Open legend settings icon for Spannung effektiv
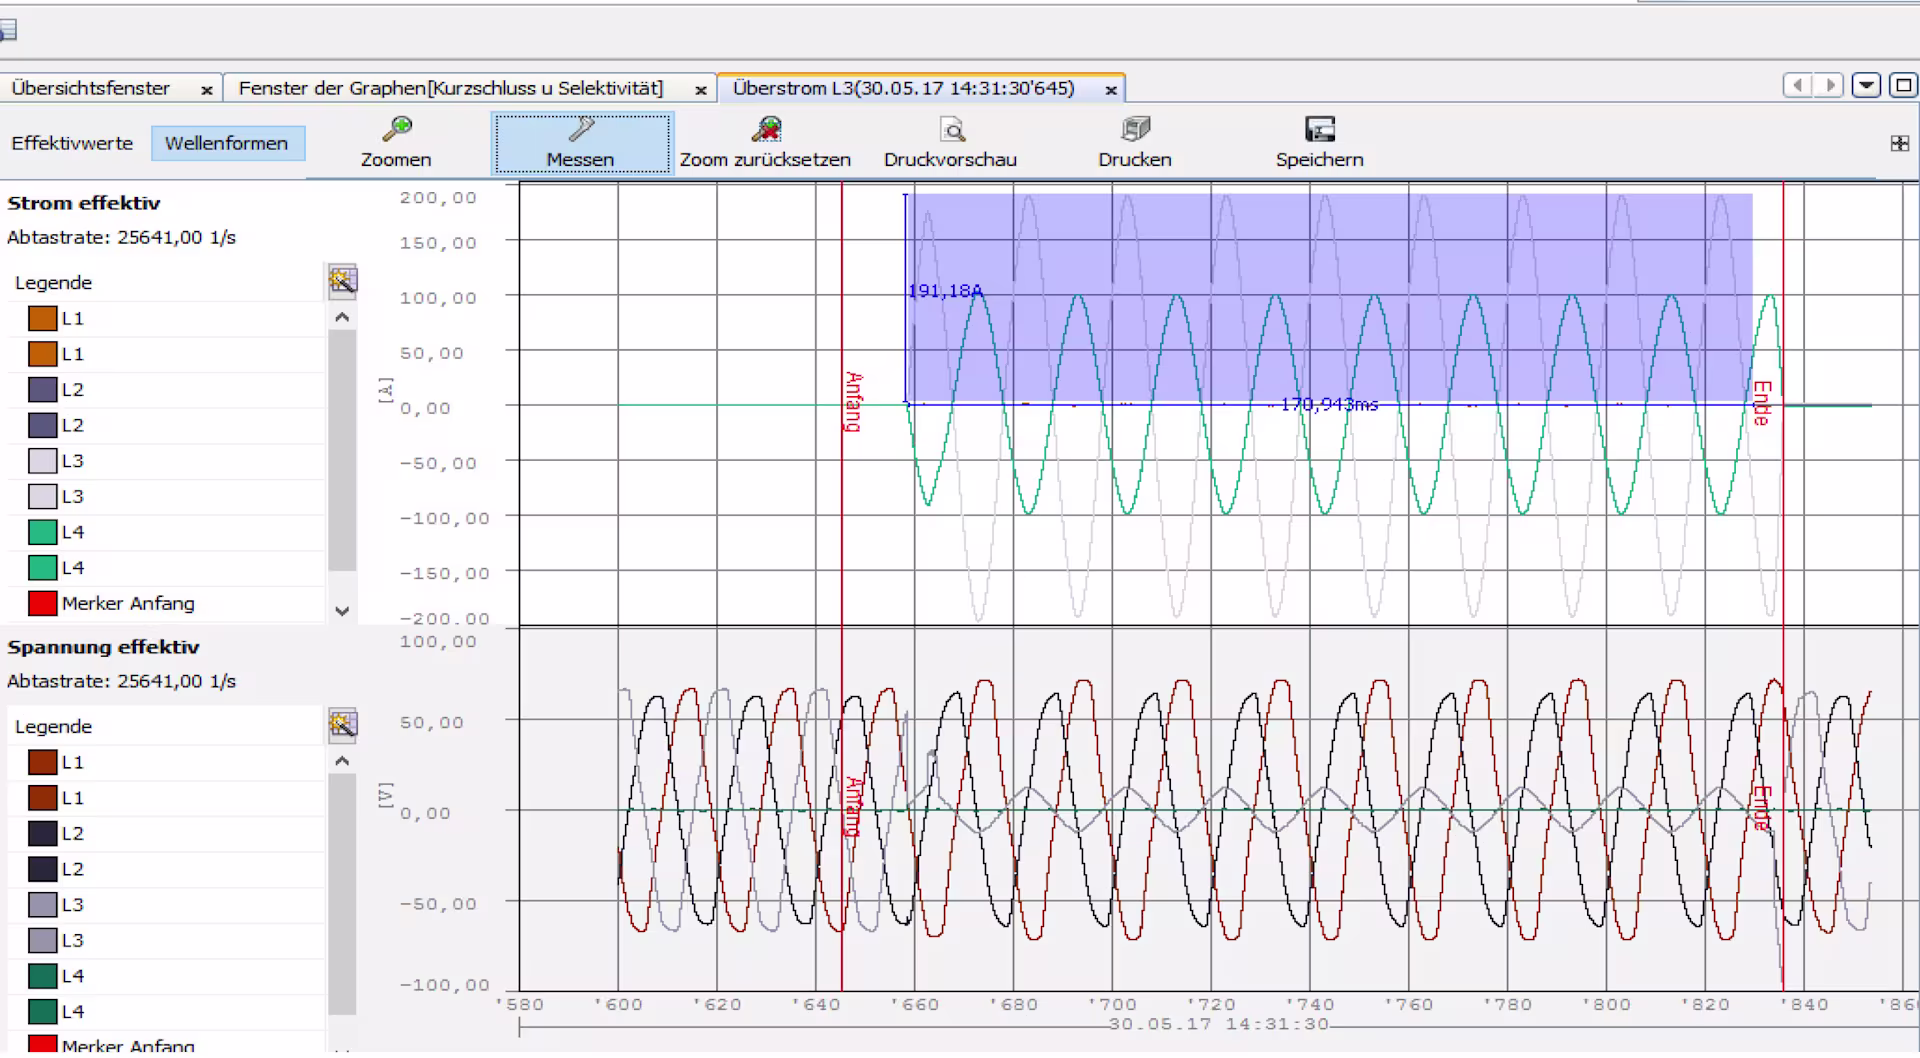Viewport: 1920px width, 1058px height. pyautogui.click(x=342, y=725)
